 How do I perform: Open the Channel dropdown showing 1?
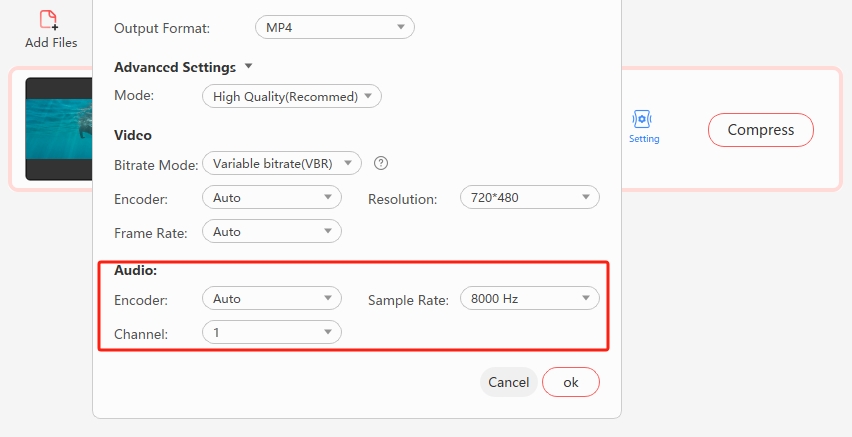pos(272,332)
